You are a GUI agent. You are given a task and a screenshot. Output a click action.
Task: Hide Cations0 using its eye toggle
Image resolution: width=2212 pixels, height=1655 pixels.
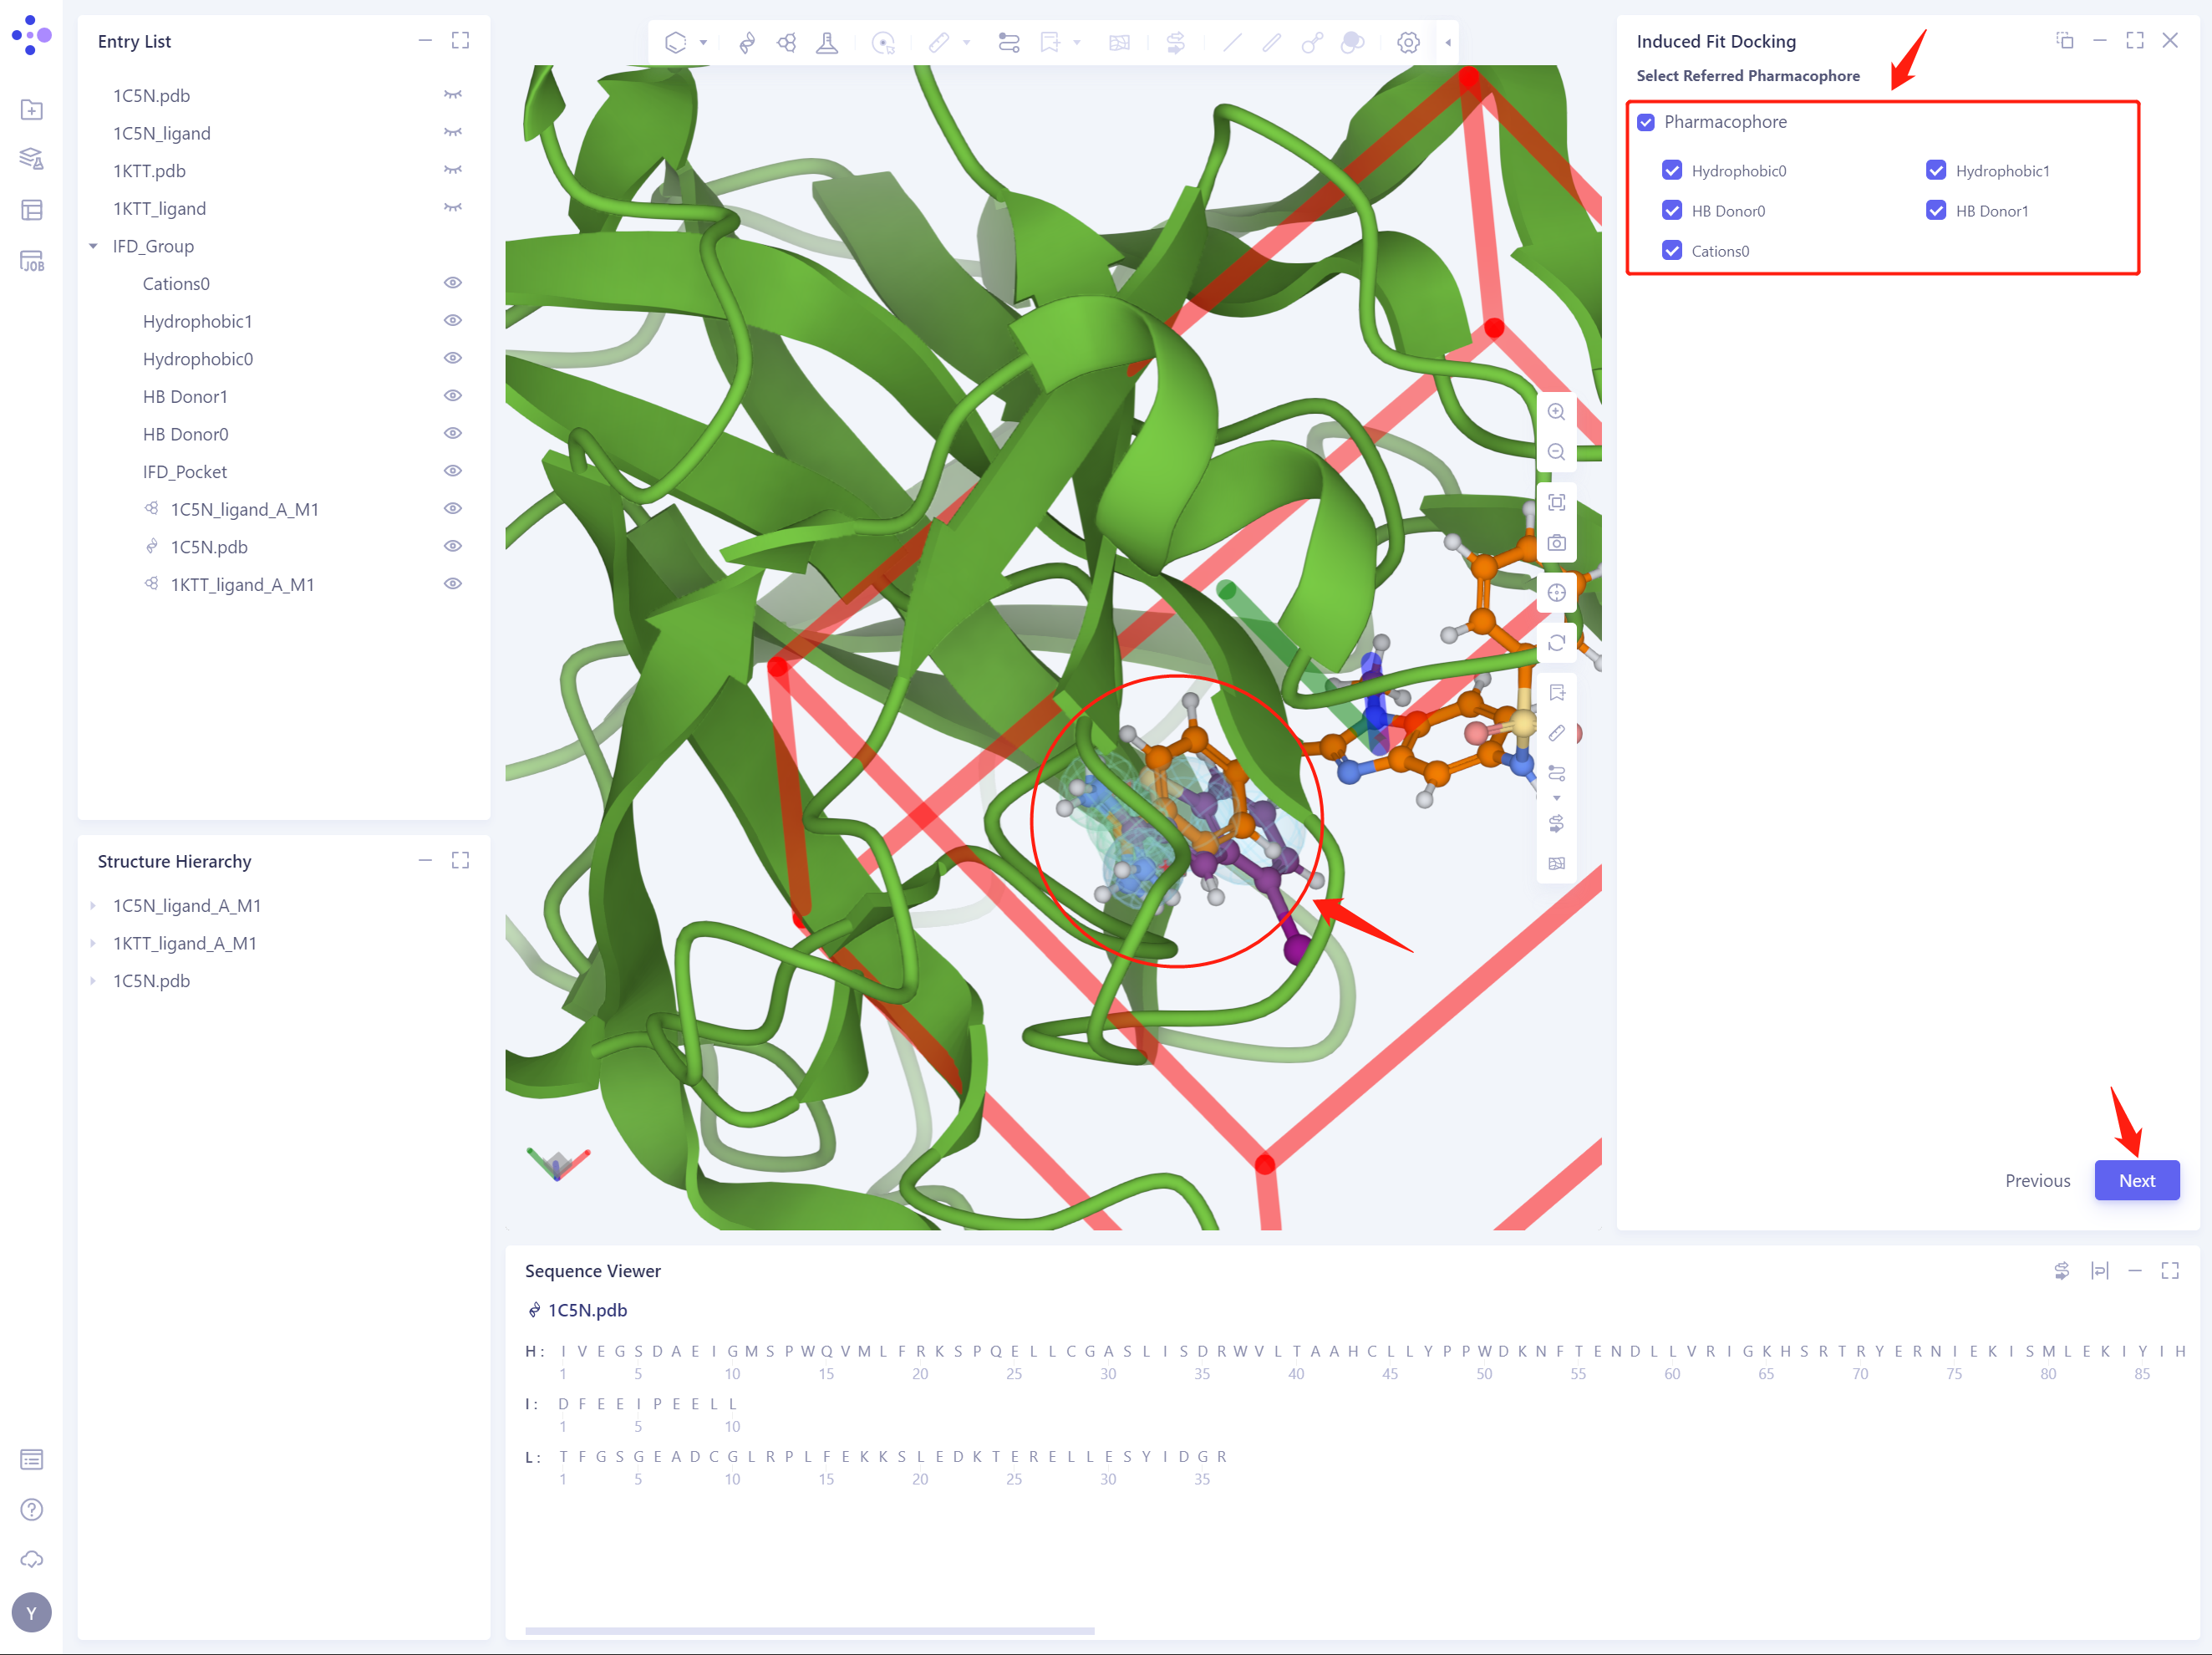tap(452, 282)
